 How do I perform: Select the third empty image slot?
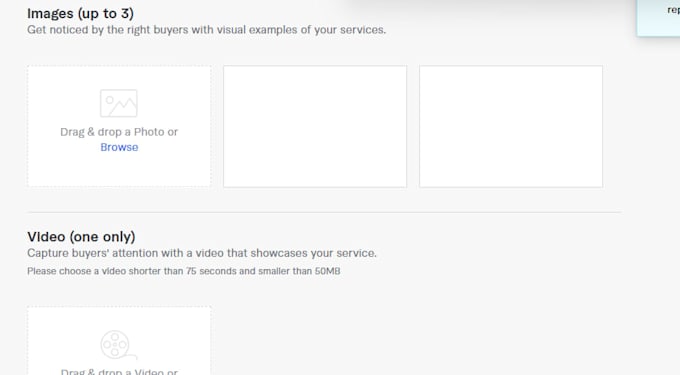pyautogui.click(x=511, y=127)
